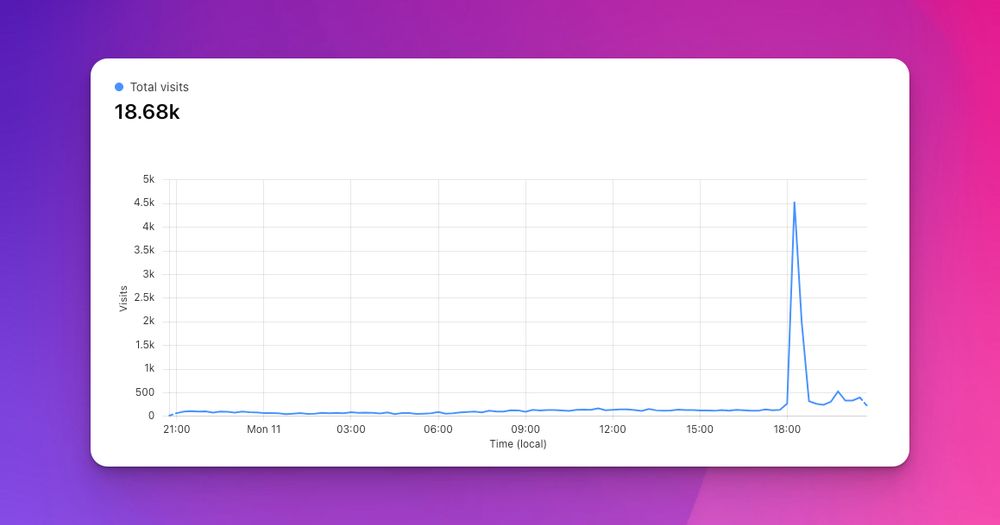Image resolution: width=1000 pixels, height=525 pixels.
Task: Click the '18:00' time axis label
Action: (788, 429)
